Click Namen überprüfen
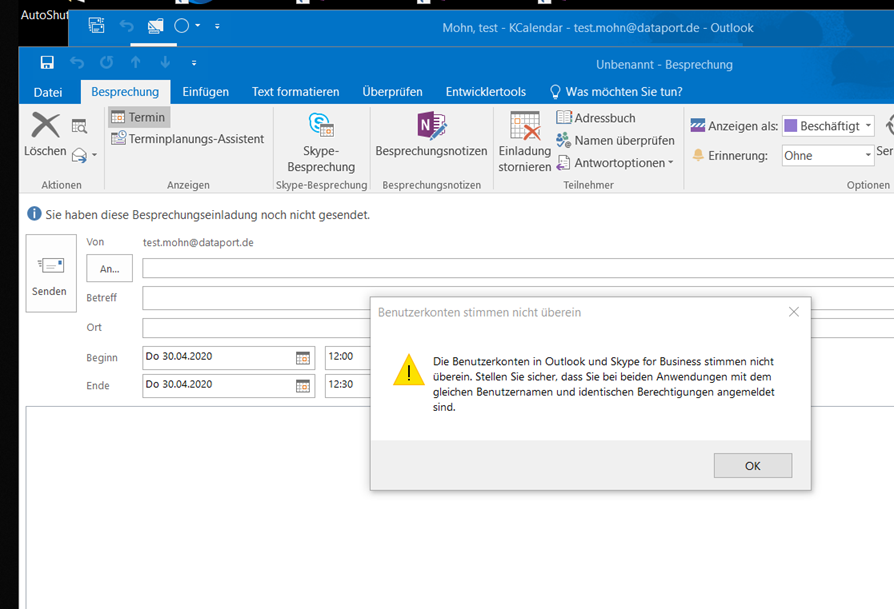Image resolution: width=894 pixels, height=609 pixels. (615, 140)
